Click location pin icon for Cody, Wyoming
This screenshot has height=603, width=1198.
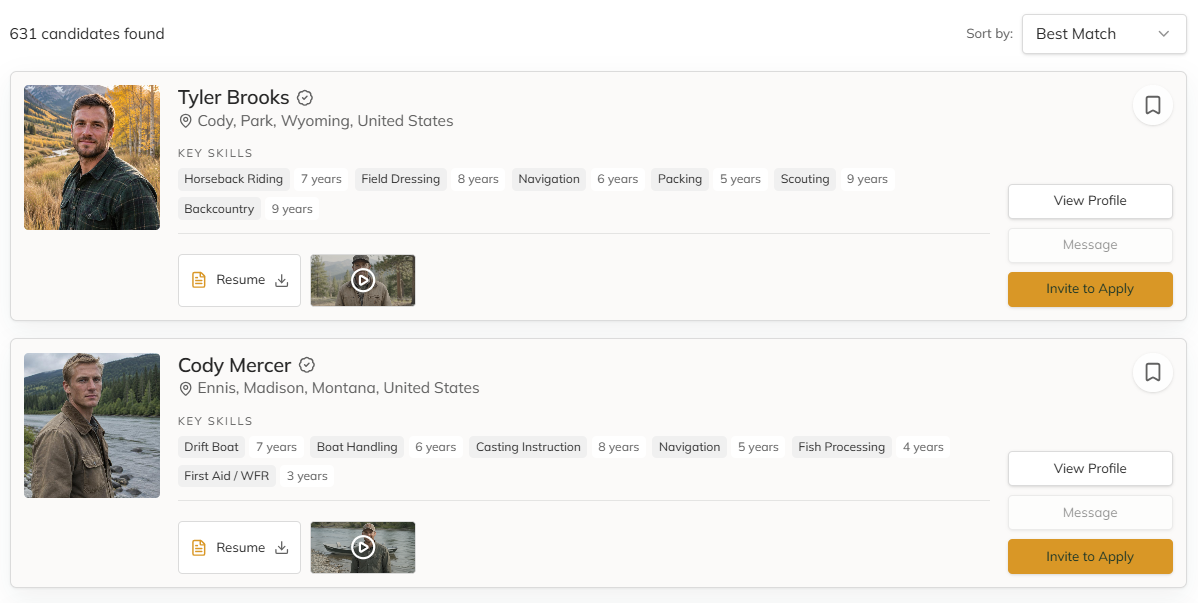coord(185,121)
